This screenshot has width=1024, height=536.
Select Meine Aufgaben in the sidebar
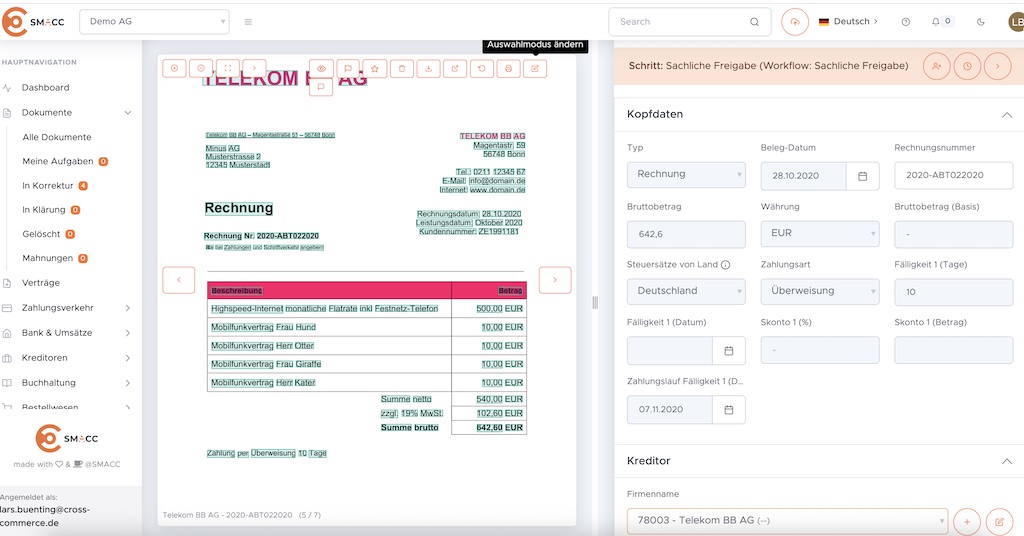tap(58, 161)
